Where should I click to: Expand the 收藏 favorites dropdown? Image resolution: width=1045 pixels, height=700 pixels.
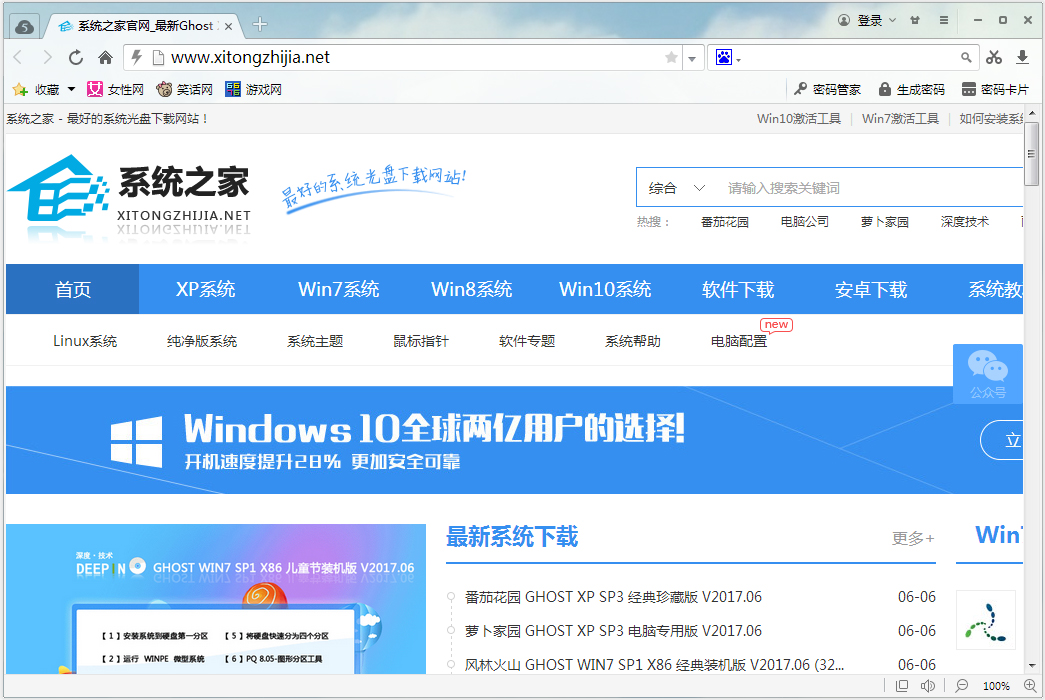tap(71, 90)
